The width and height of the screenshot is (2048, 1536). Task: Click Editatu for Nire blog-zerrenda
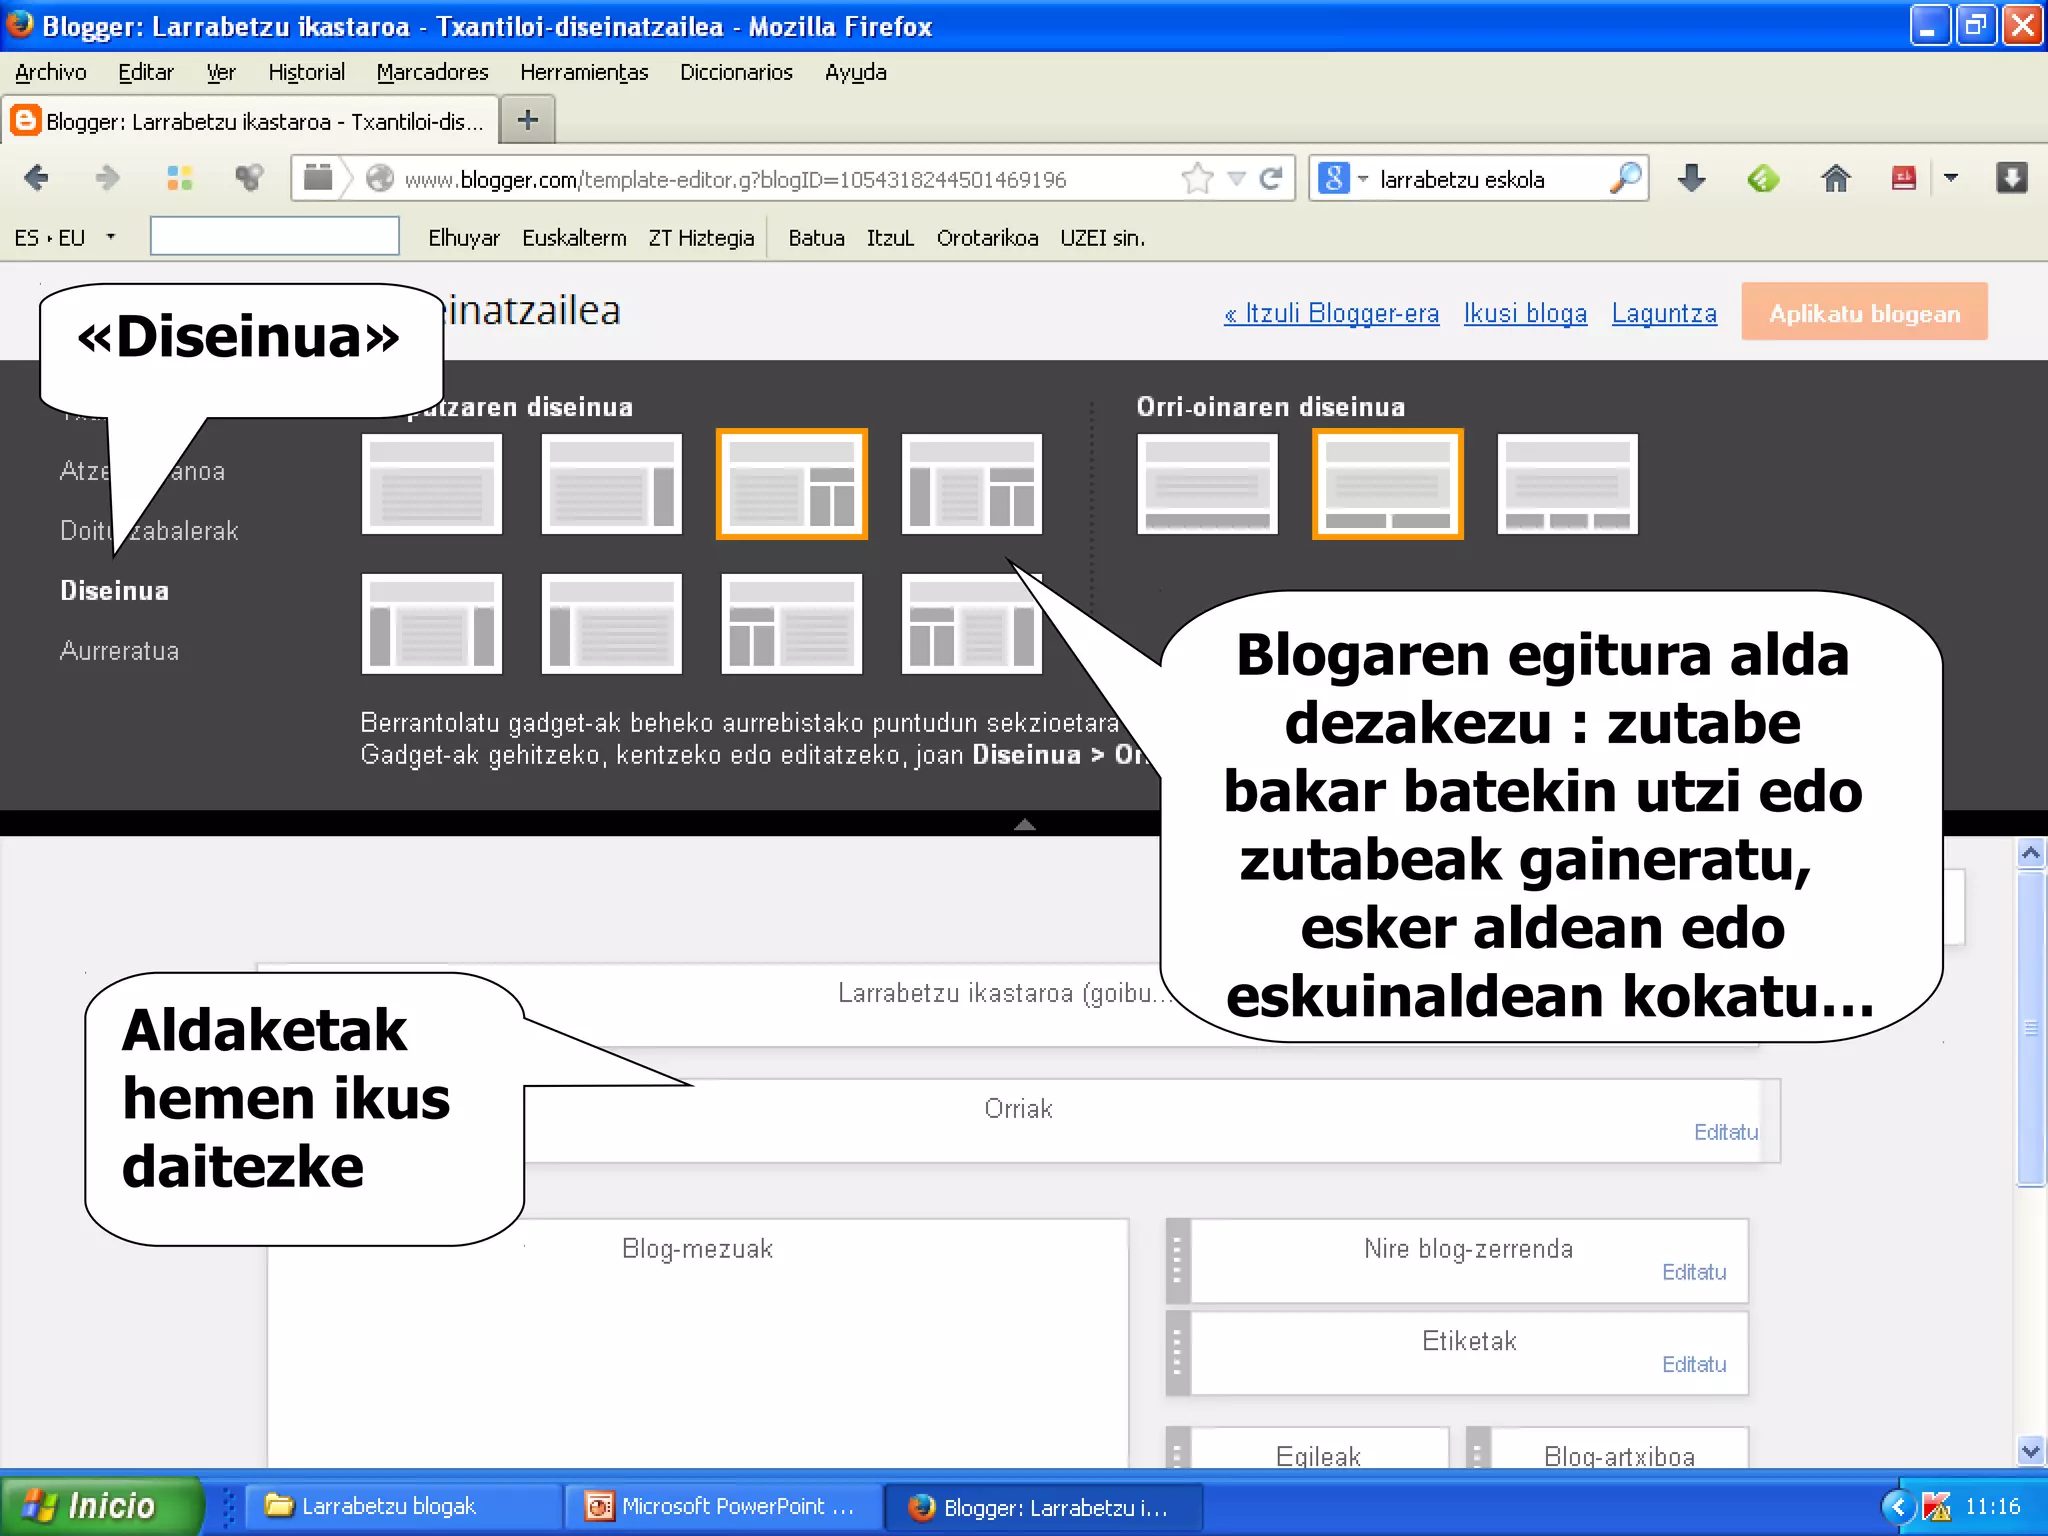point(1694,1272)
